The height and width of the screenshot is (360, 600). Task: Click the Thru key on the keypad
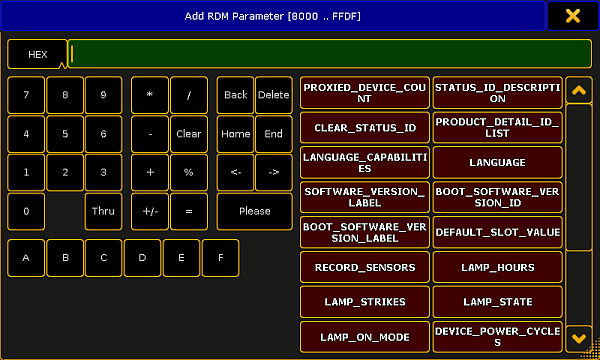103,211
